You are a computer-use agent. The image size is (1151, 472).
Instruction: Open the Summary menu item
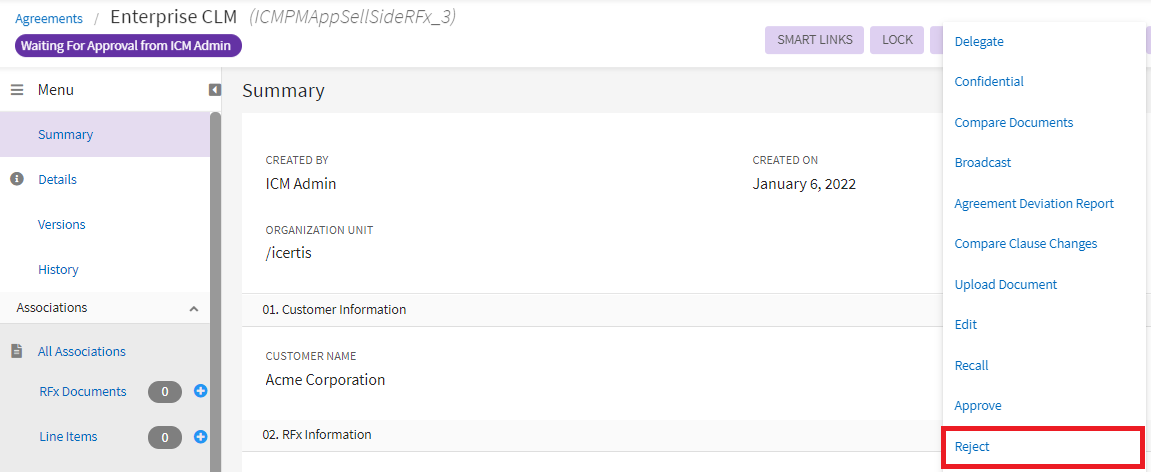[65, 135]
